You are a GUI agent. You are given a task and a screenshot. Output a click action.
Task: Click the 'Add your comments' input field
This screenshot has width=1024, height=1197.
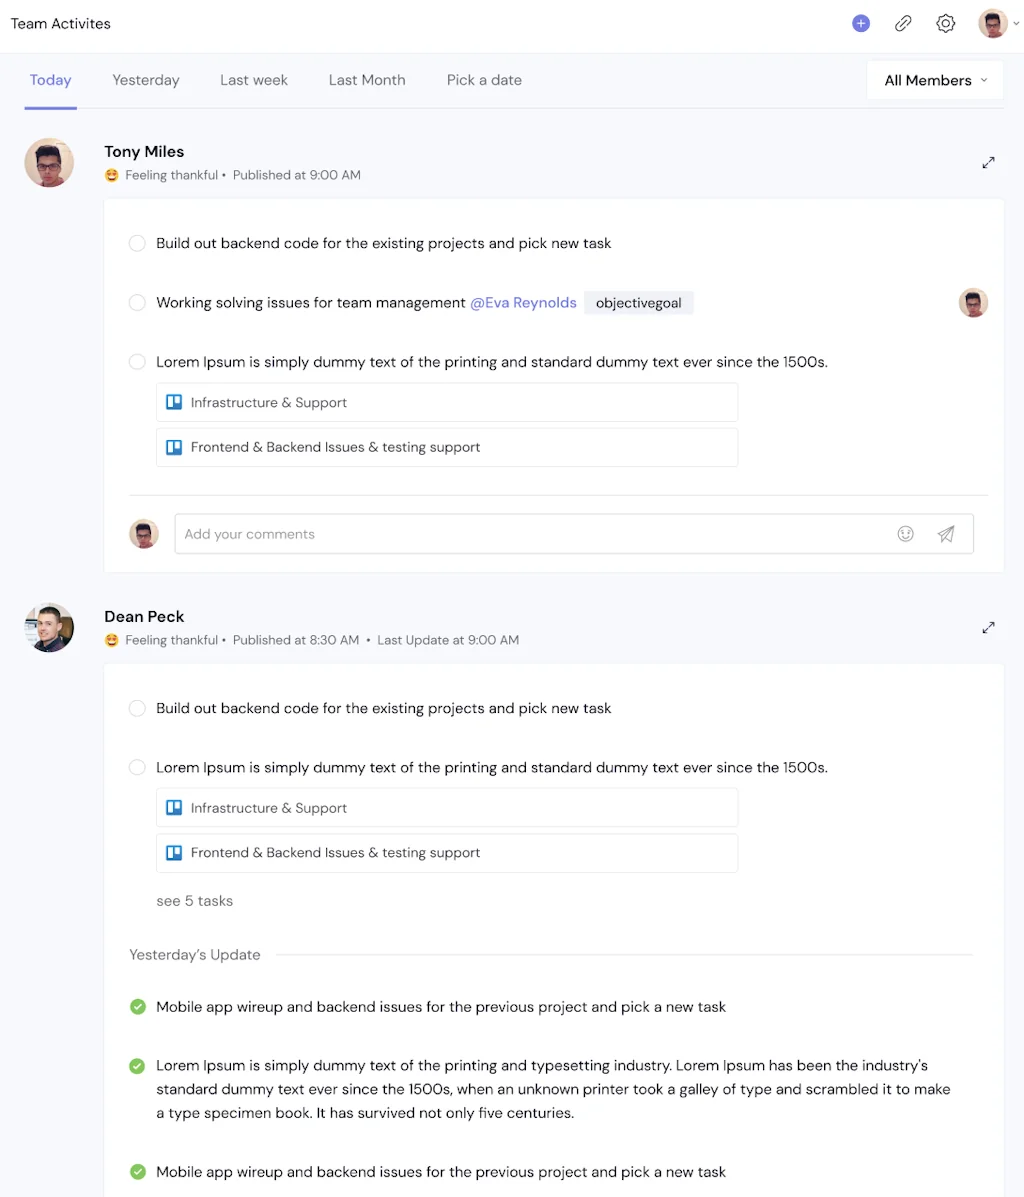pyautogui.click(x=400, y=533)
